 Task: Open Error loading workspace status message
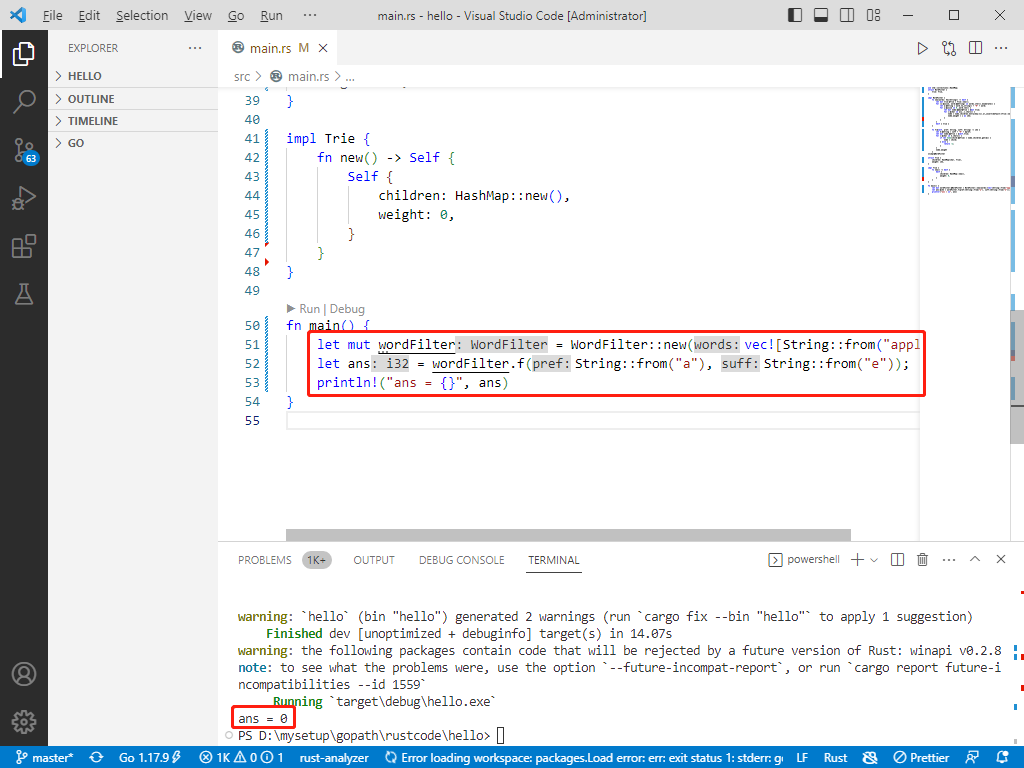[584, 758]
